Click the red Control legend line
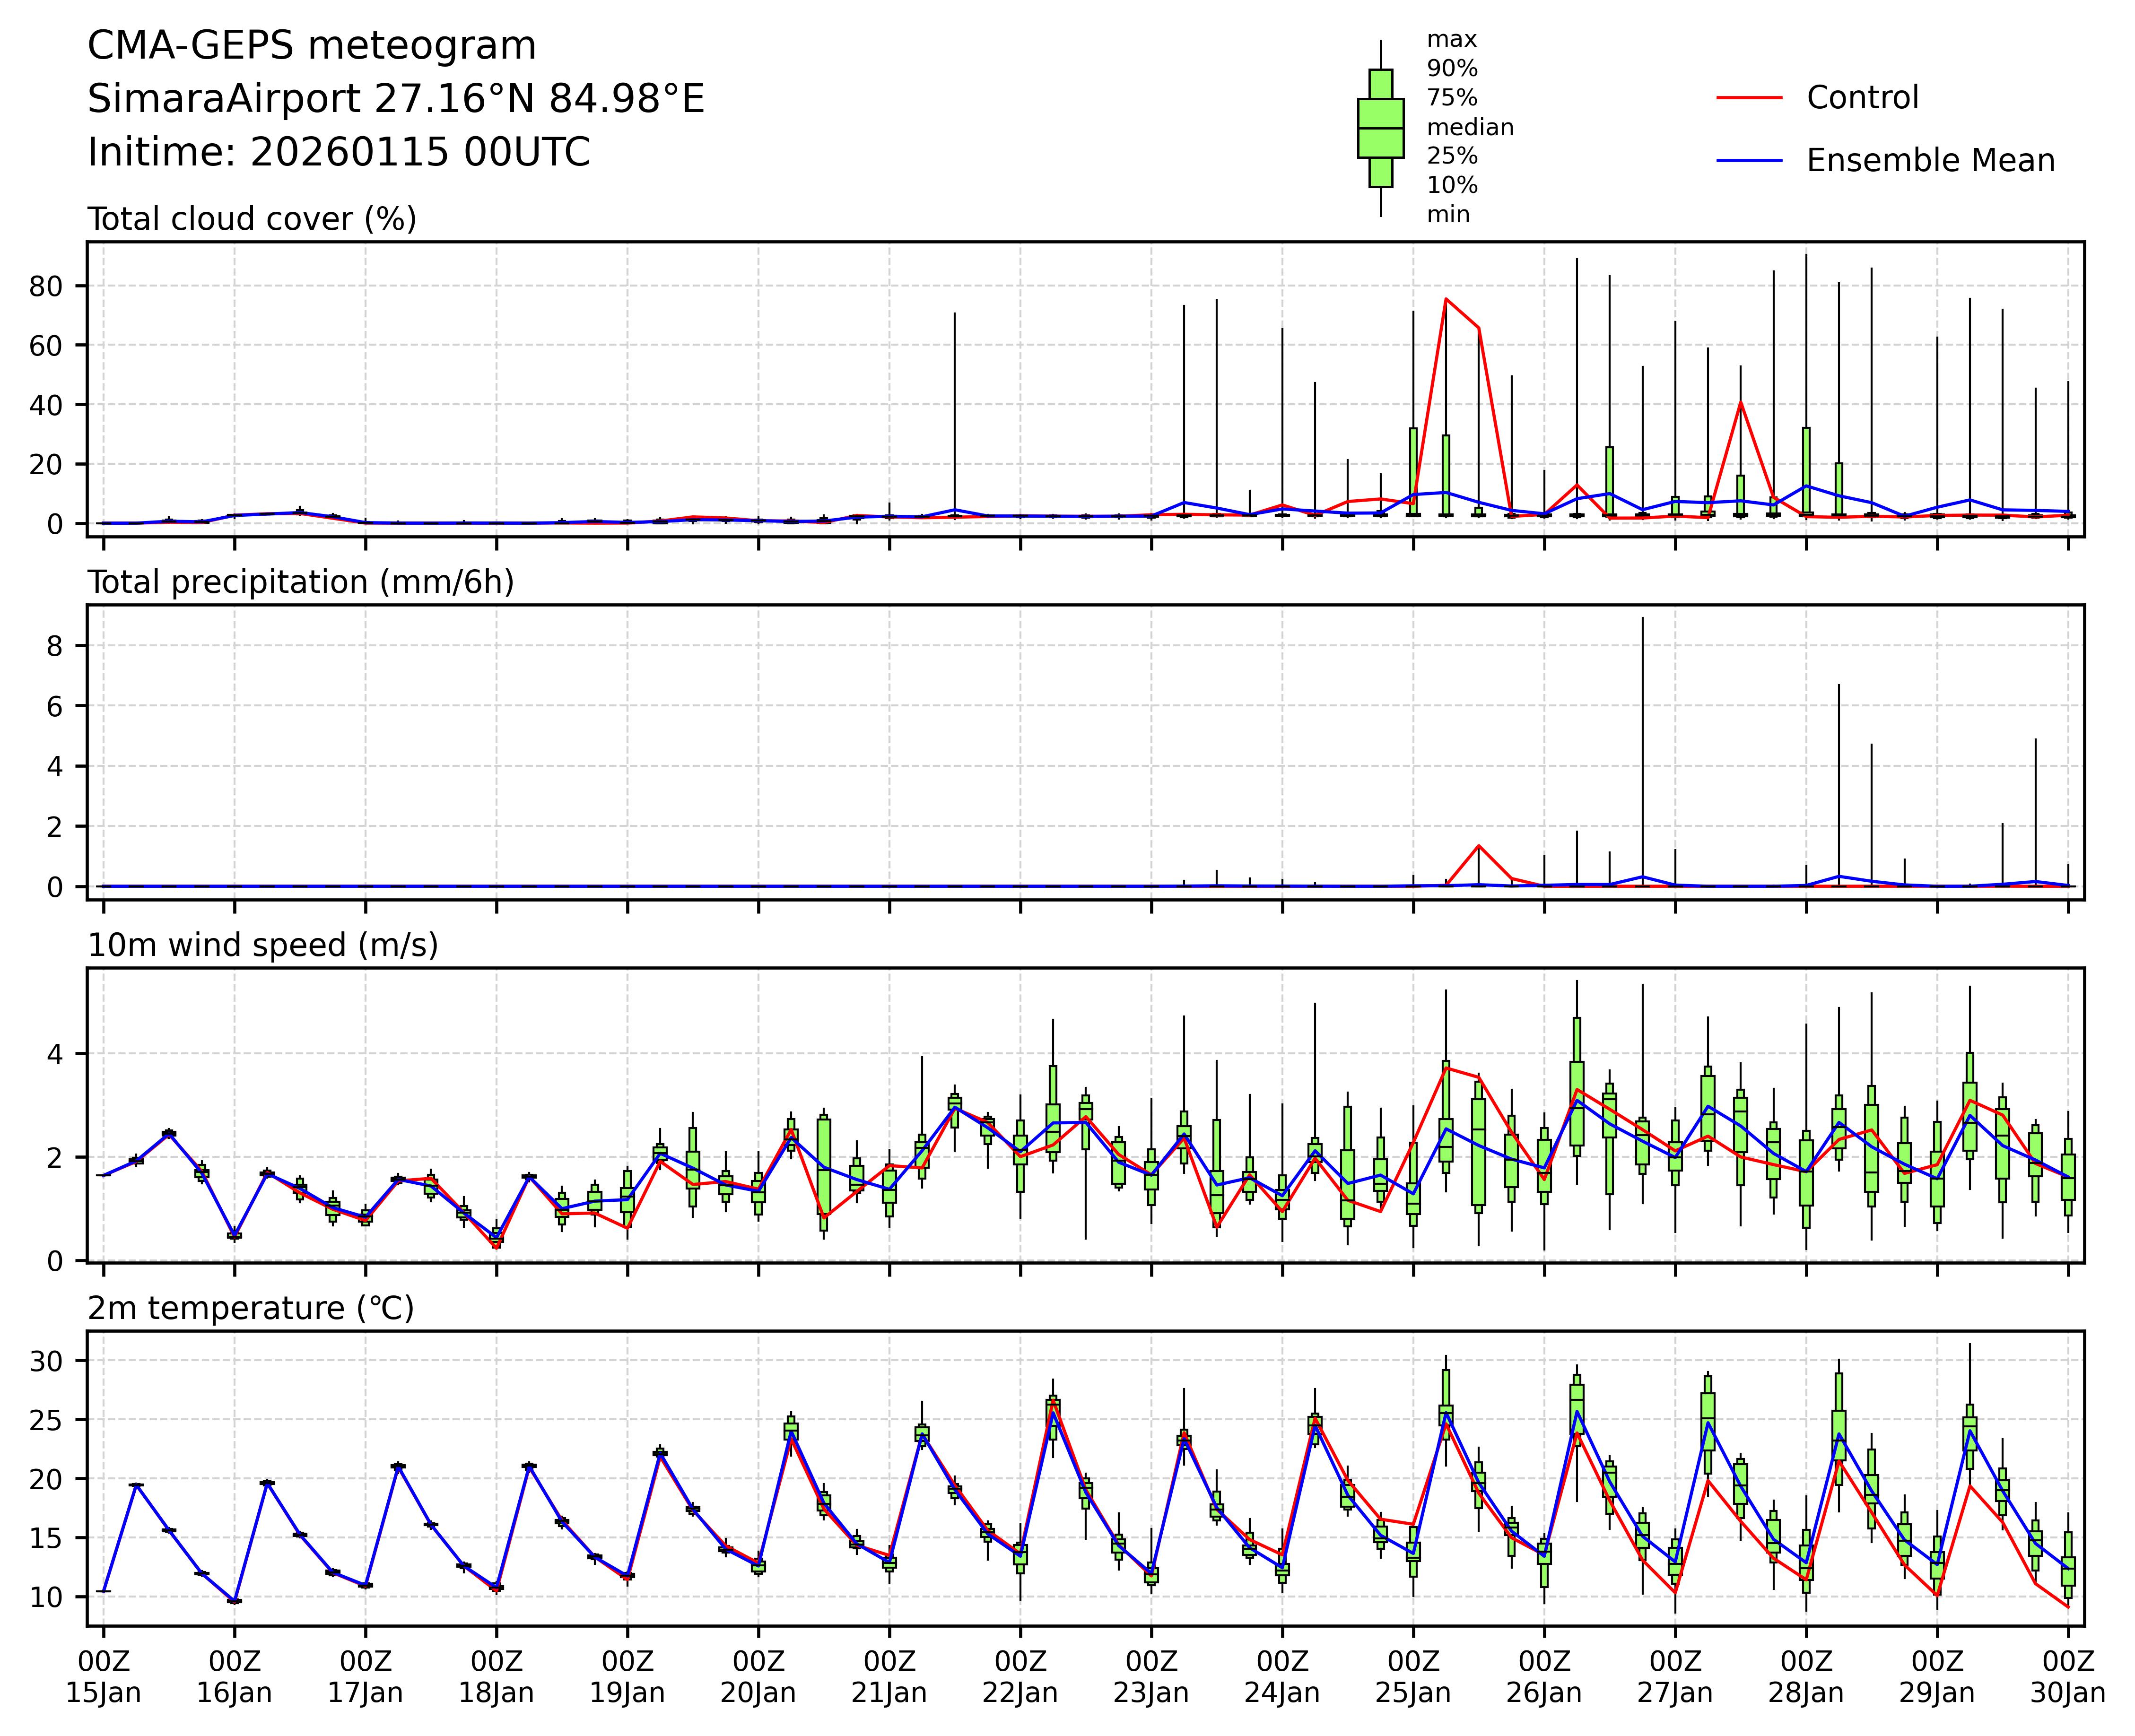The image size is (2135, 1736). (1749, 98)
